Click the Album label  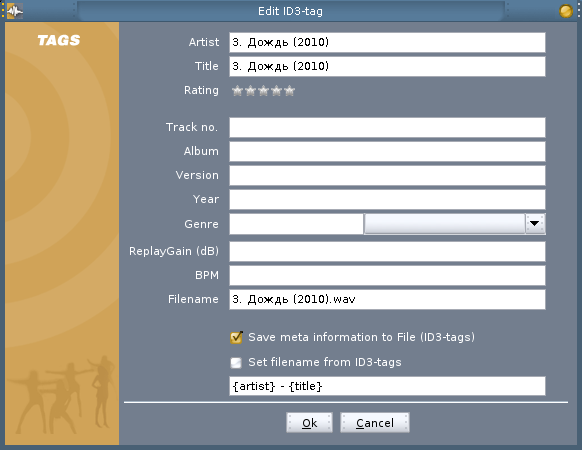[201, 151]
